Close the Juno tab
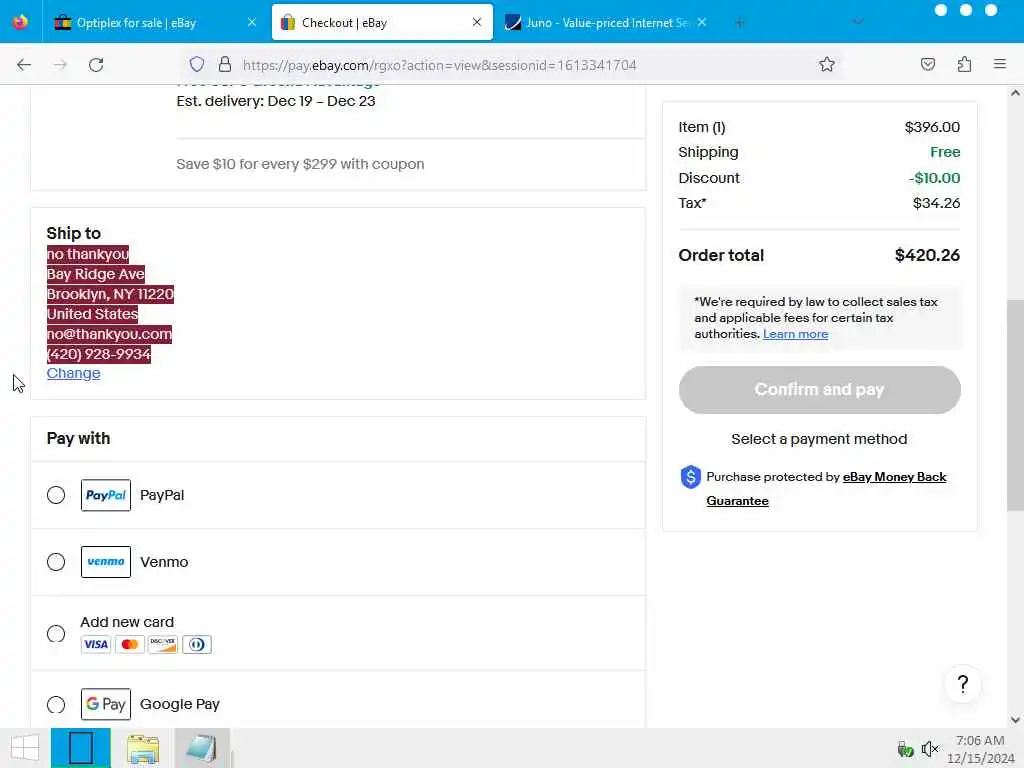This screenshot has width=1024, height=768. (702, 22)
